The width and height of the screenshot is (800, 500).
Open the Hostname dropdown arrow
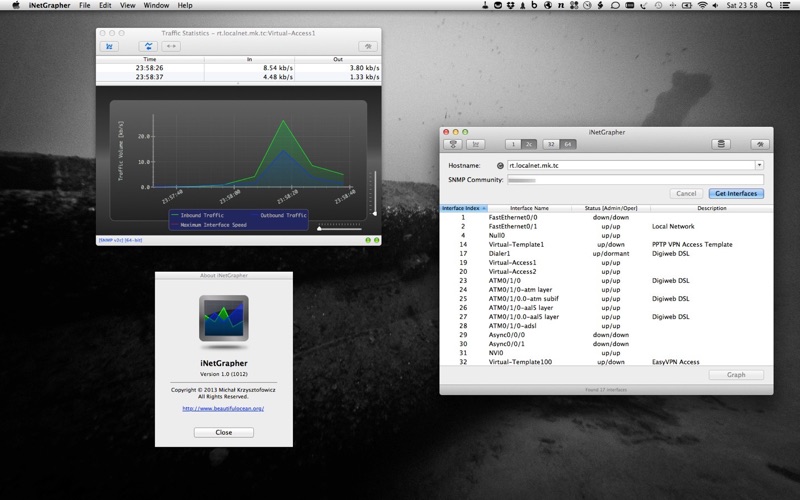pos(759,165)
